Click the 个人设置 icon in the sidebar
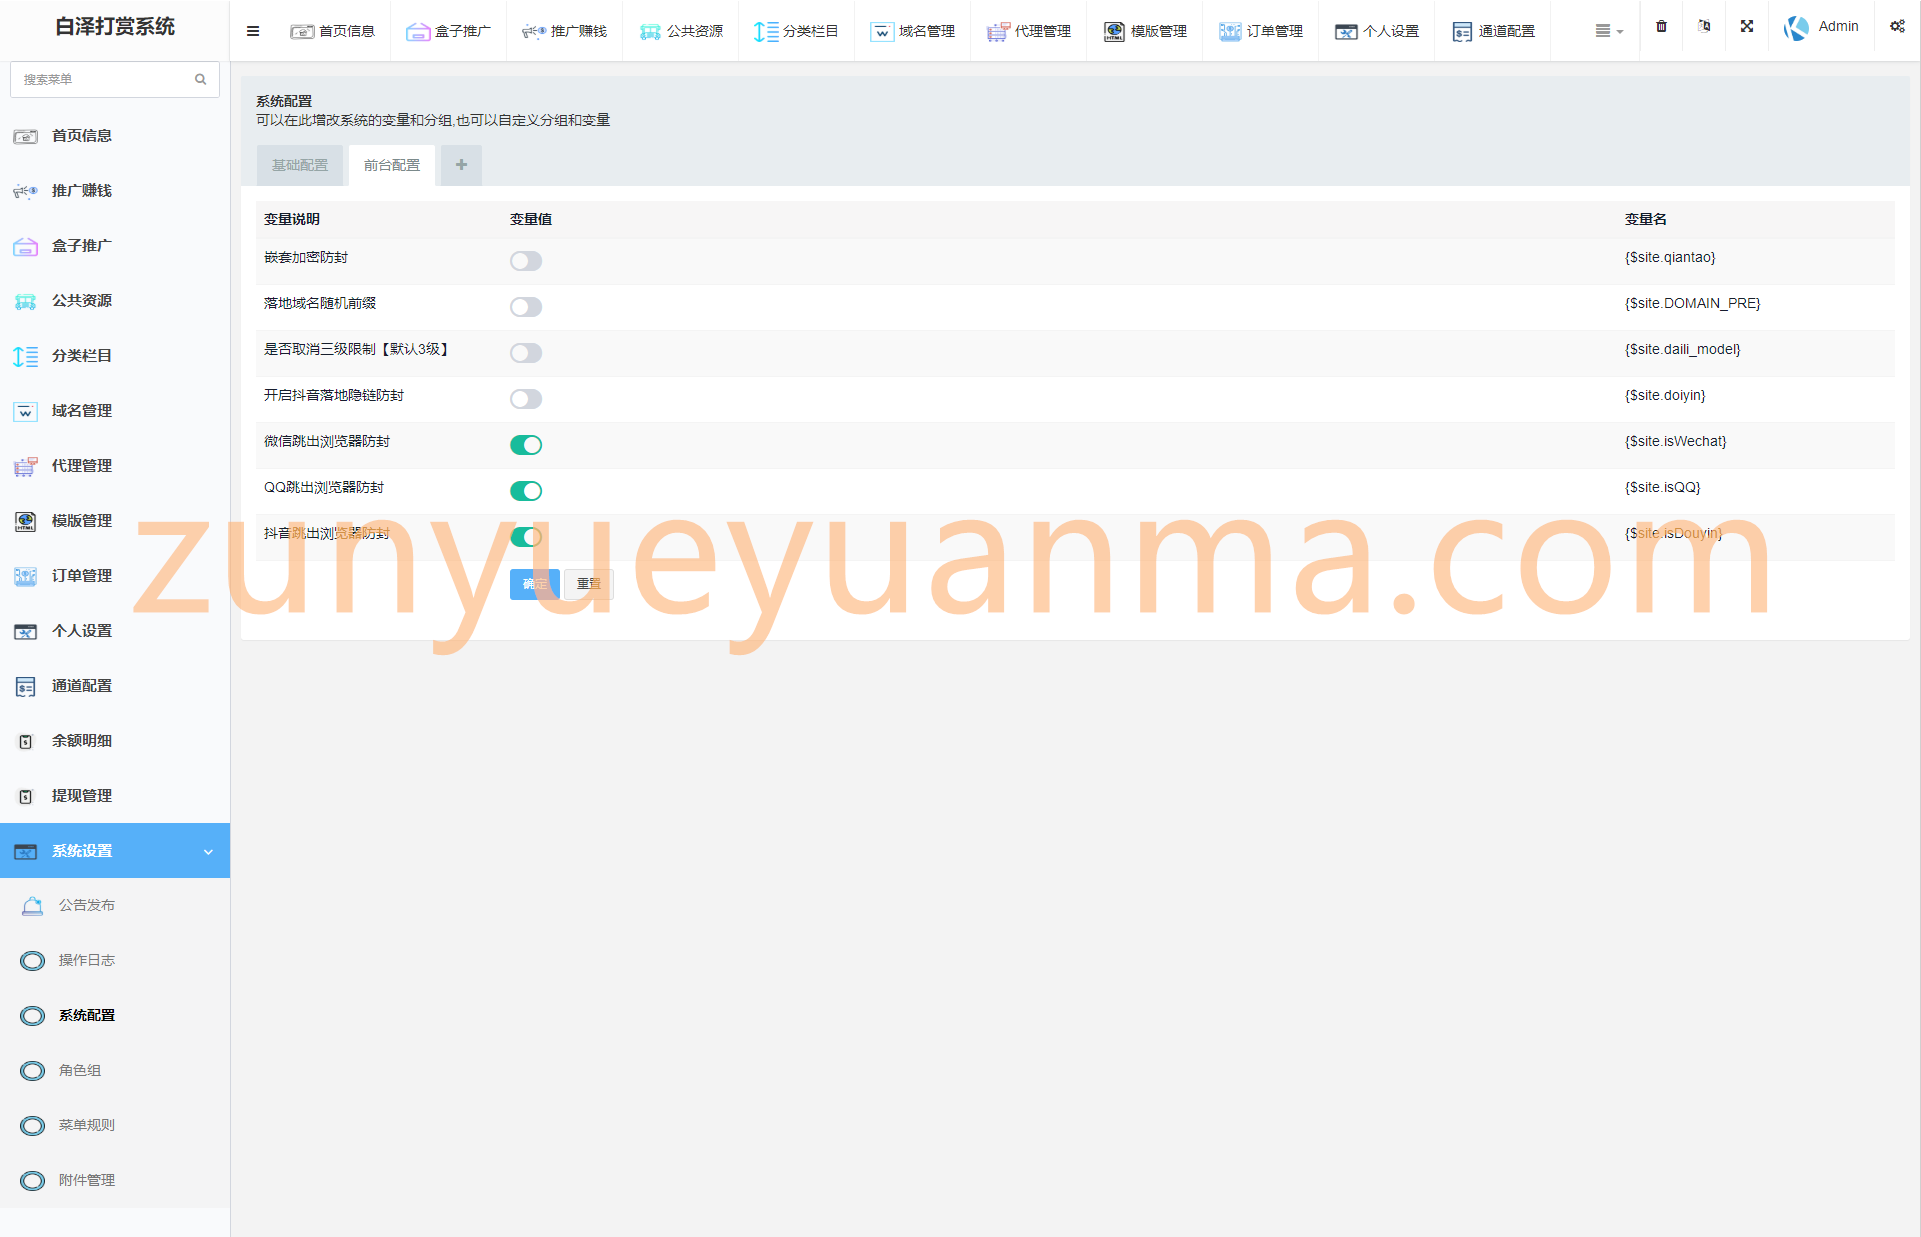1921x1237 pixels. [26, 631]
